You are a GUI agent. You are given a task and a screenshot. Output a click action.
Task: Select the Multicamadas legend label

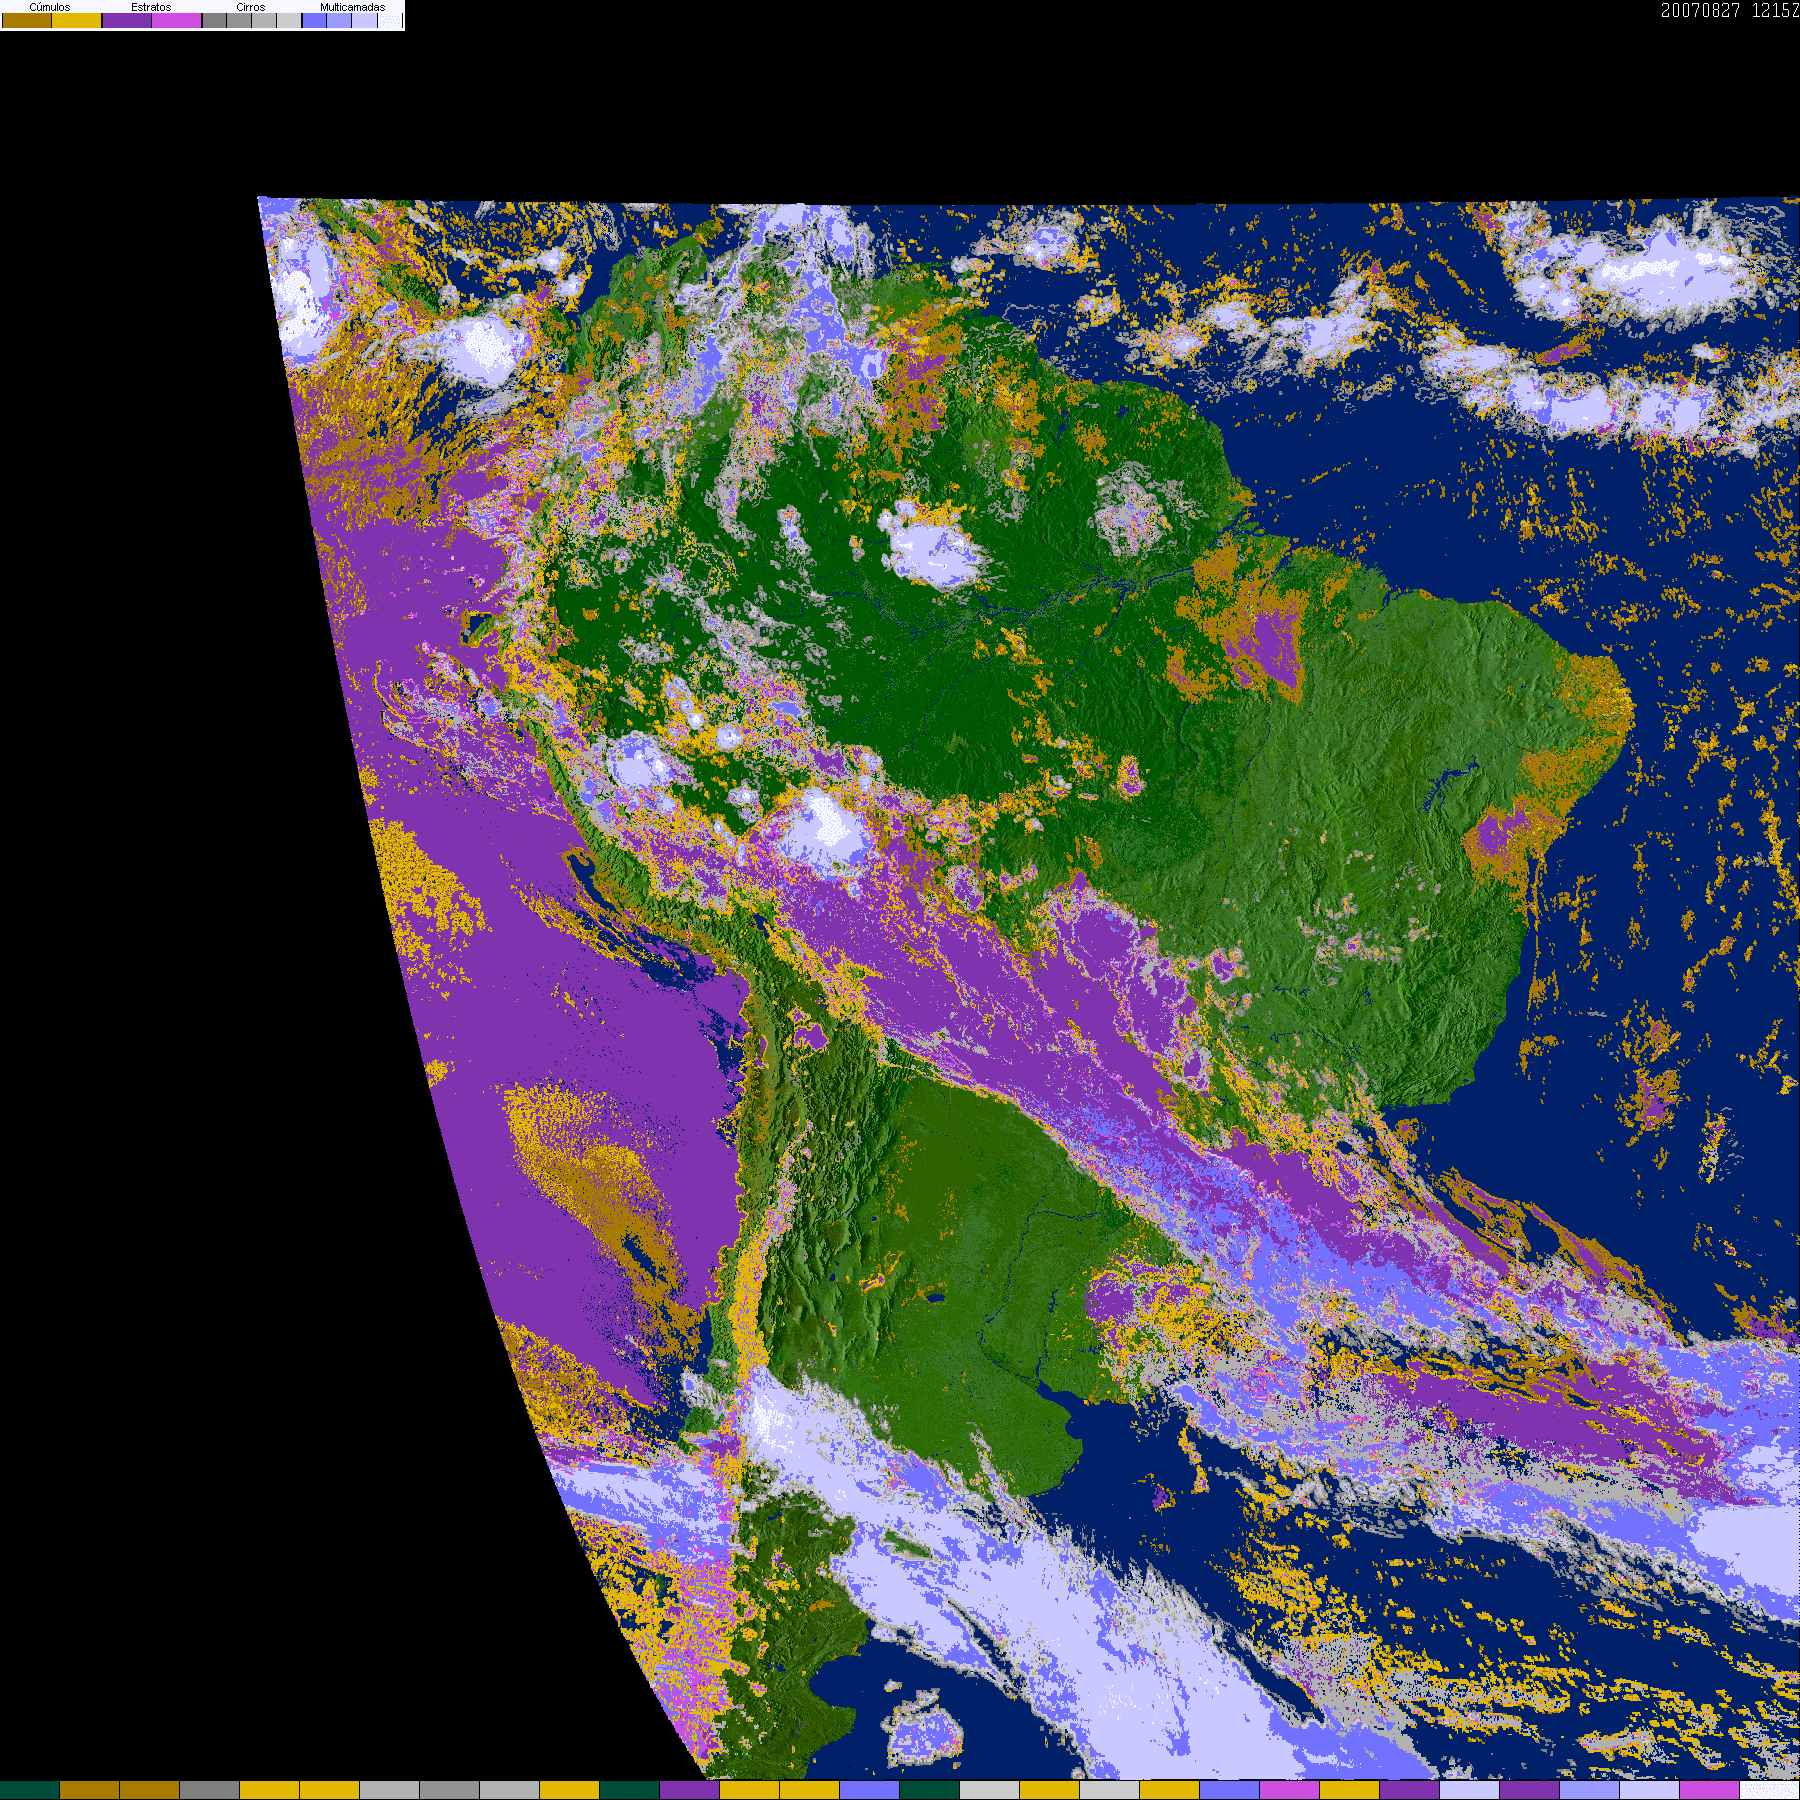tap(352, 7)
